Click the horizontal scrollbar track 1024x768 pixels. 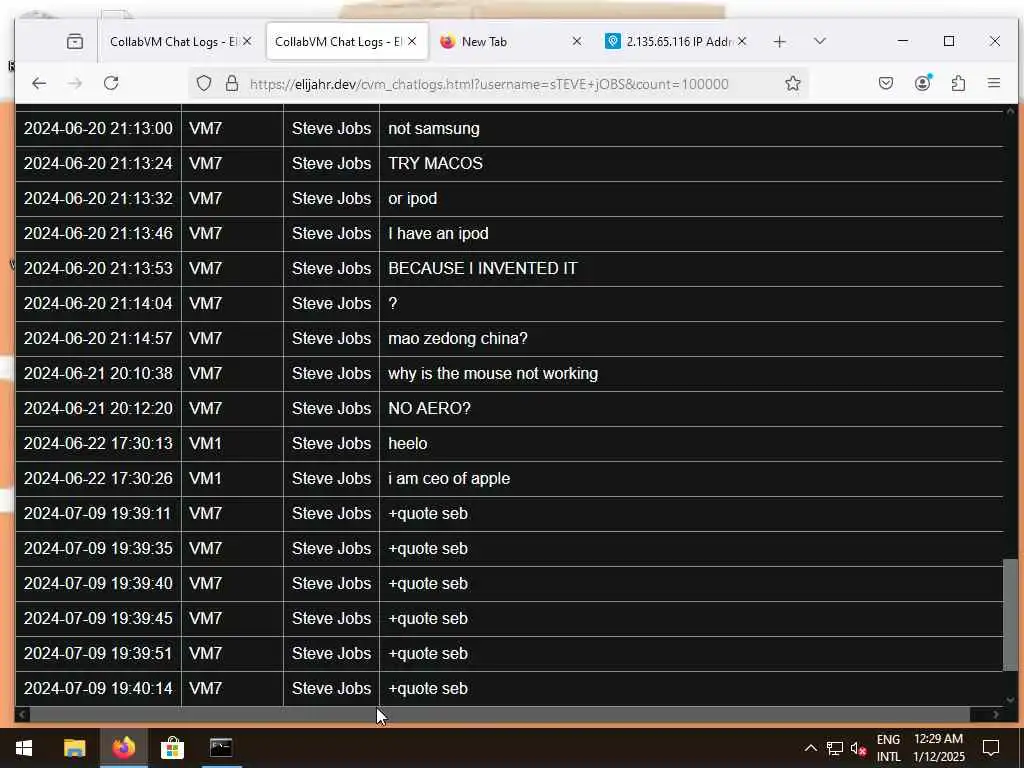click(500, 714)
